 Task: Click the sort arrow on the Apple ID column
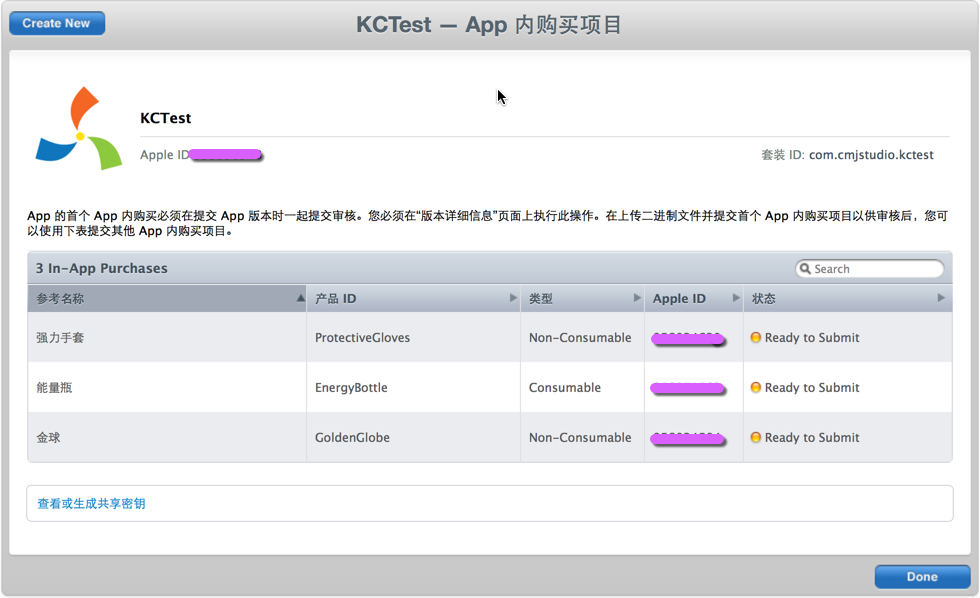736,297
